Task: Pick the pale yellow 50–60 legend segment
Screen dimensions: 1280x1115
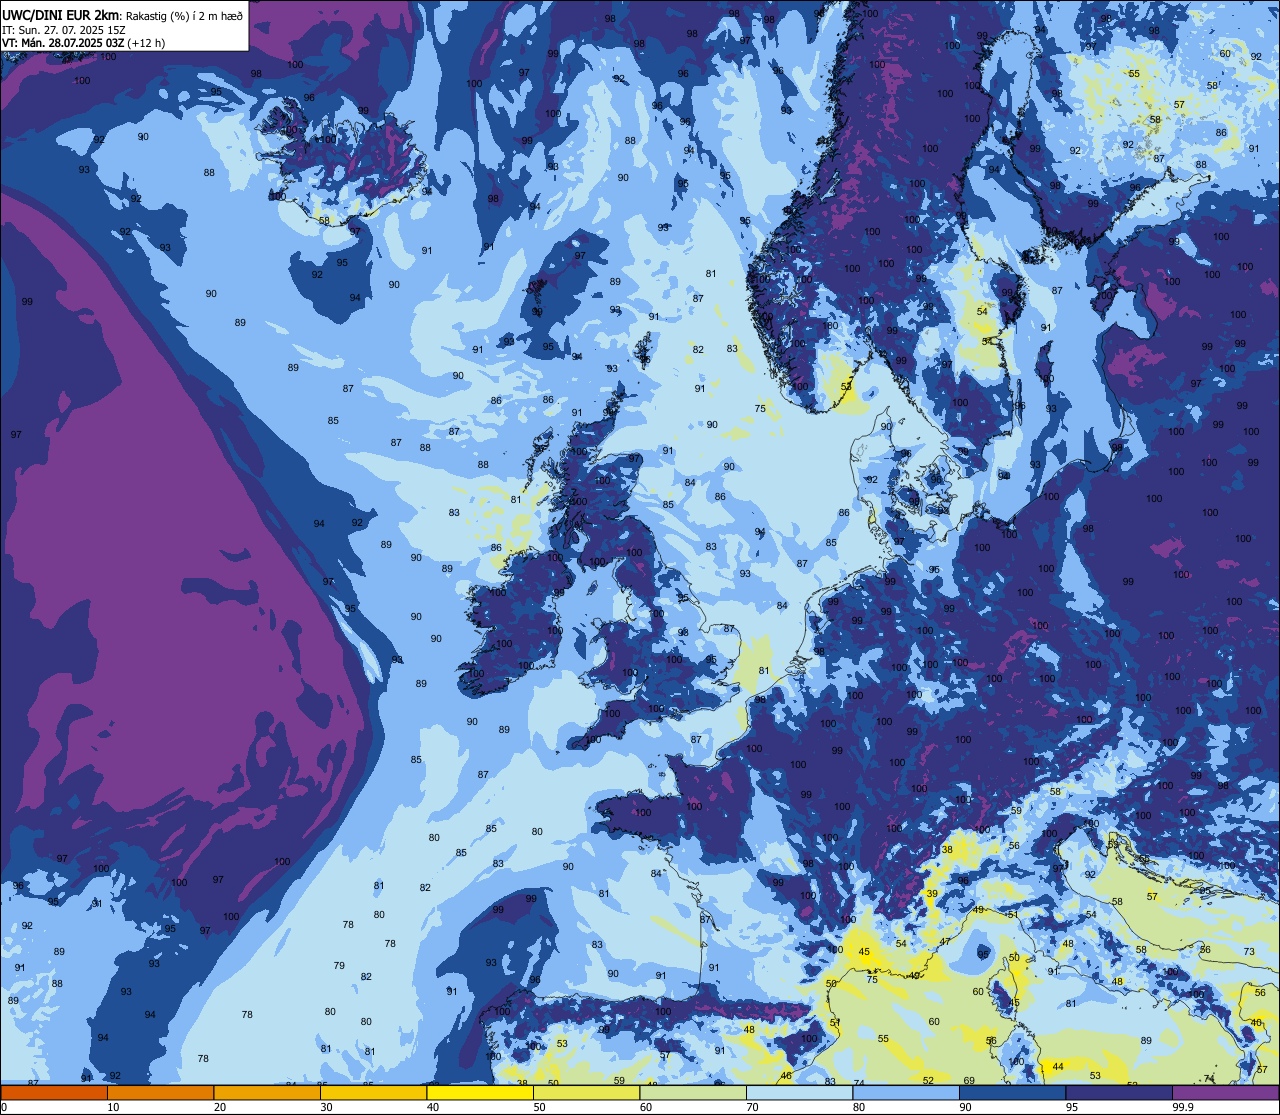Action: (586, 1093)
